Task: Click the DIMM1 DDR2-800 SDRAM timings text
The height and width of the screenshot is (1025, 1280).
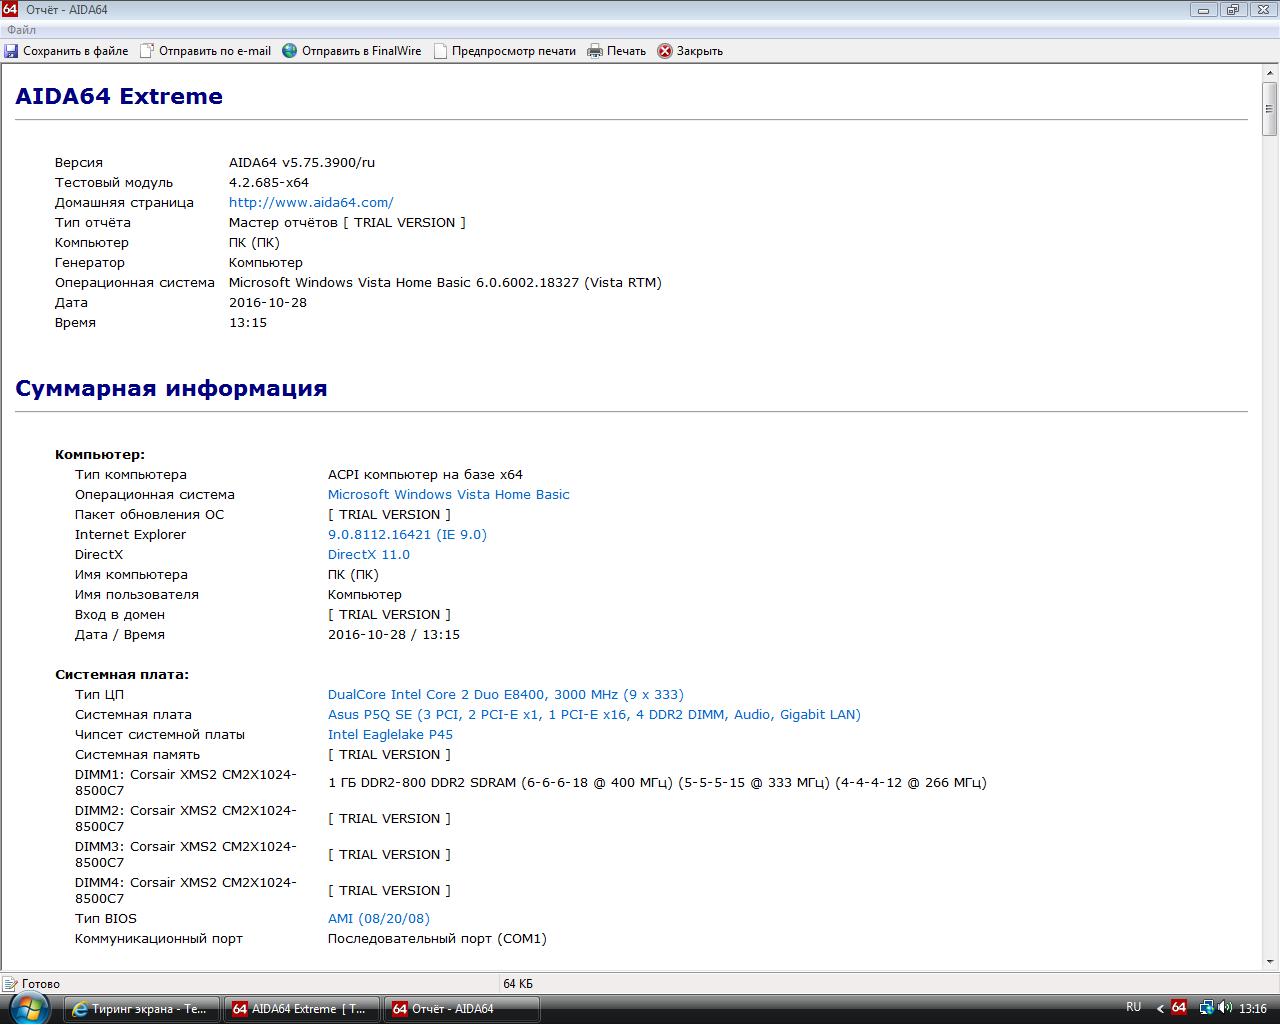Action: 657,782
